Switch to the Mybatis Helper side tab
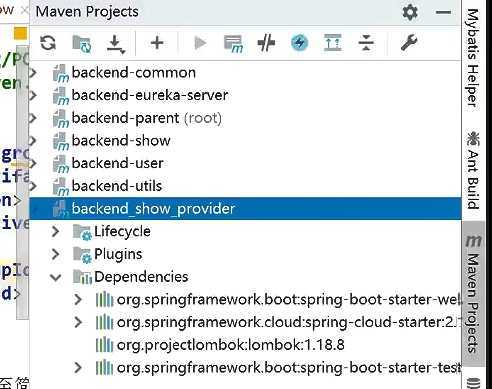492x389 pixels. click(473, 57)
